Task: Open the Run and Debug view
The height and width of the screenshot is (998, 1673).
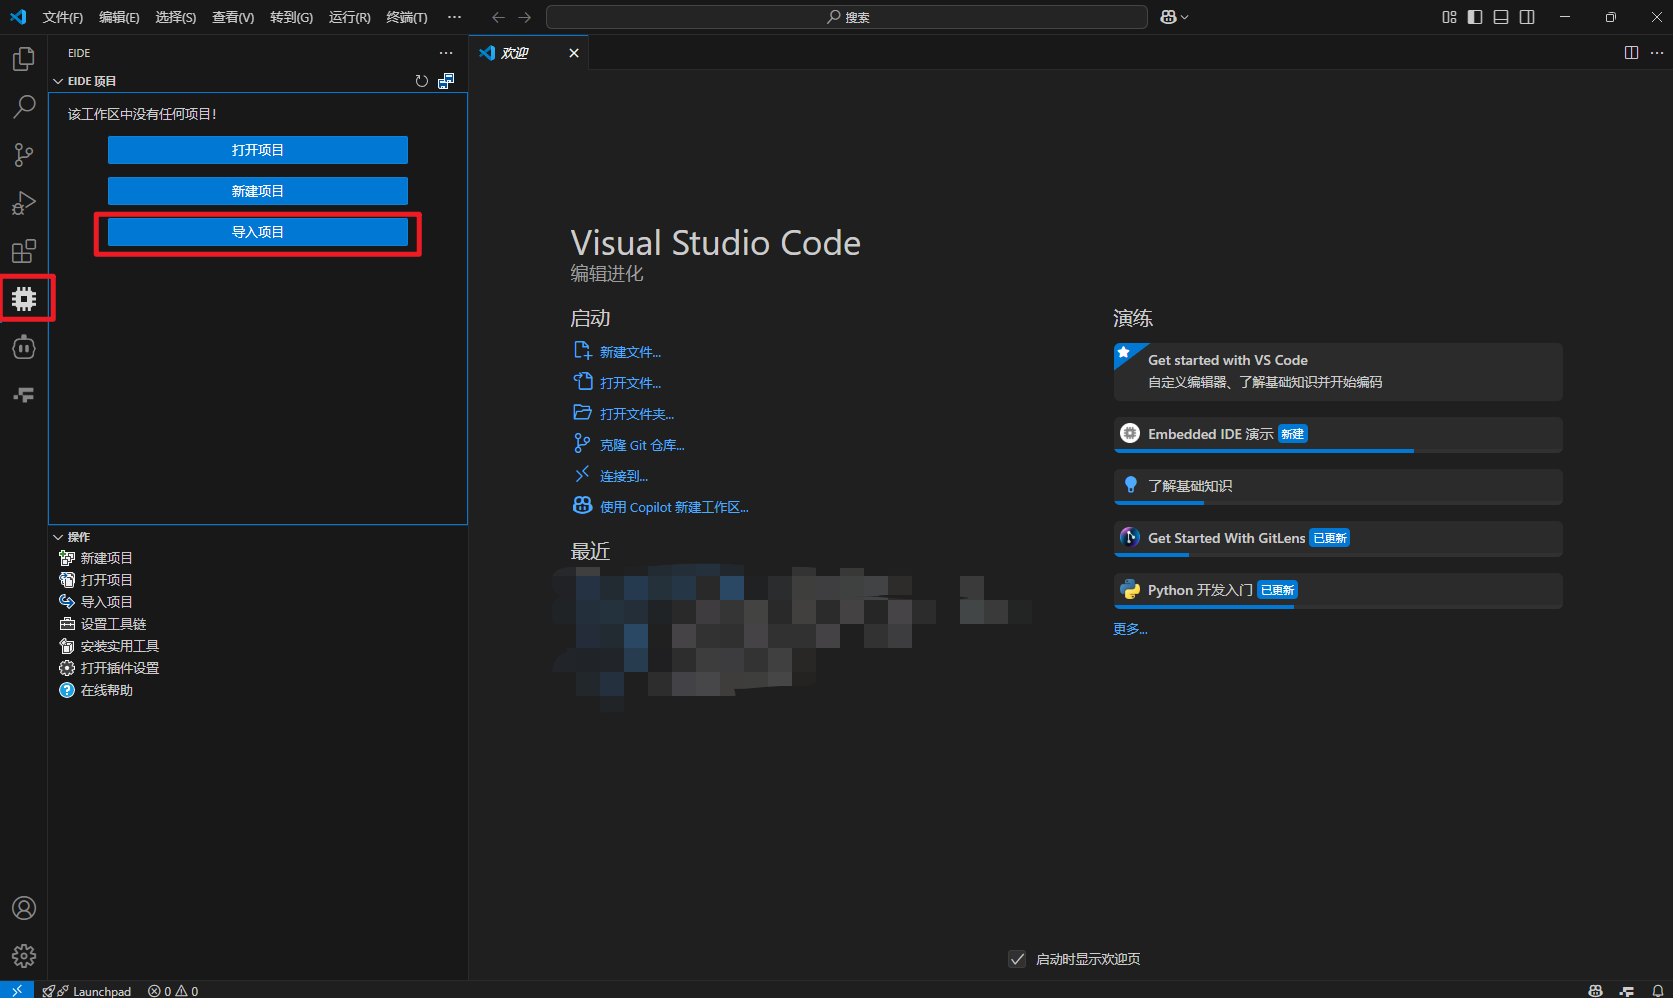Action: (24, 203)
